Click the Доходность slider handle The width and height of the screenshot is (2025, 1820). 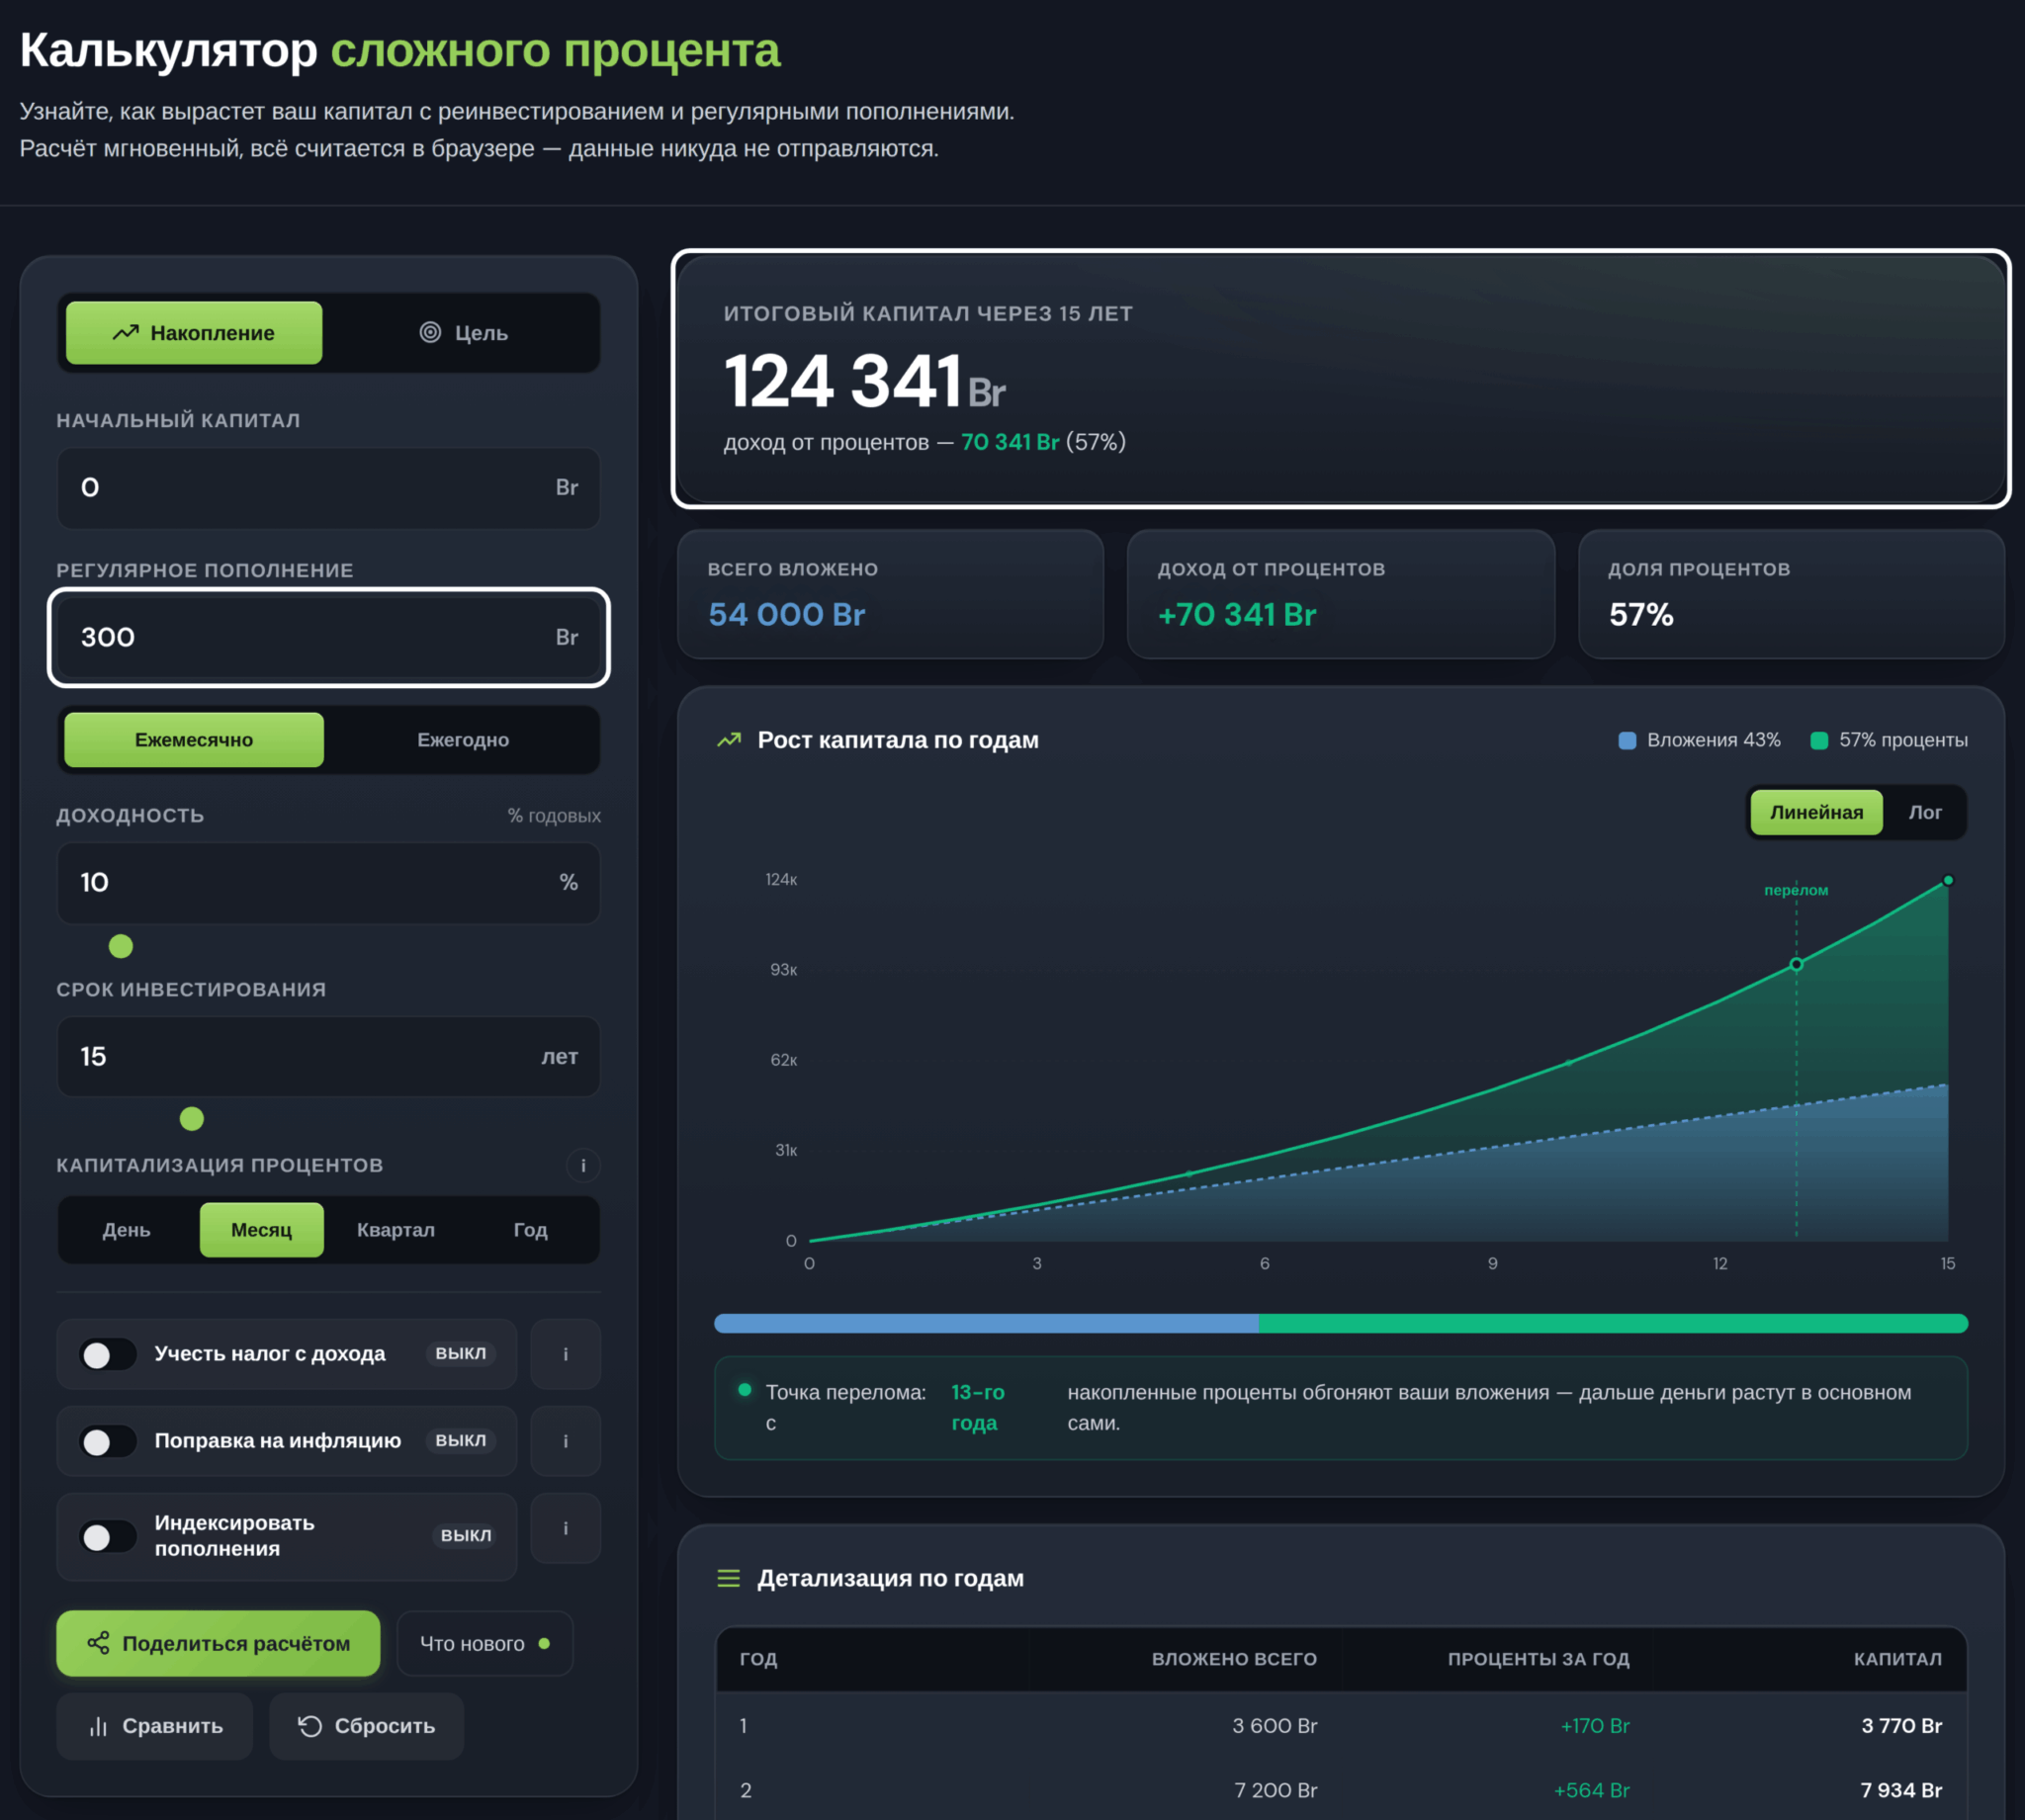(121, 946)
